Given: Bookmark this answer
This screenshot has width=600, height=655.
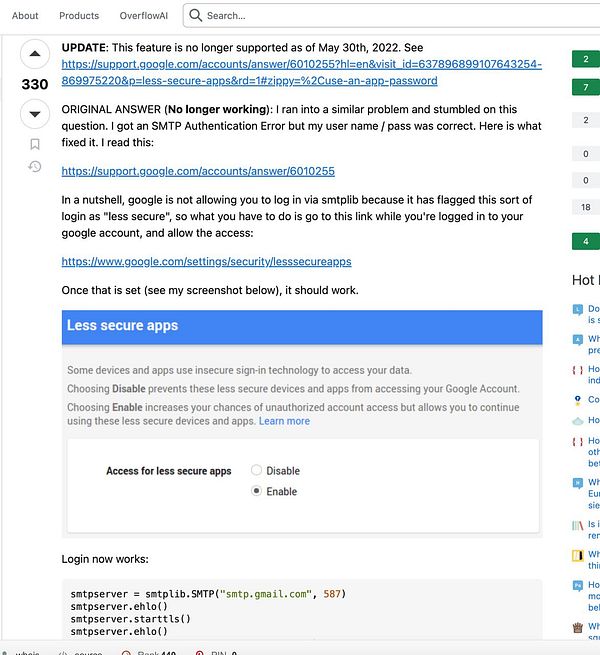Looking at the screenshot, I should click(x=34, y=143).
